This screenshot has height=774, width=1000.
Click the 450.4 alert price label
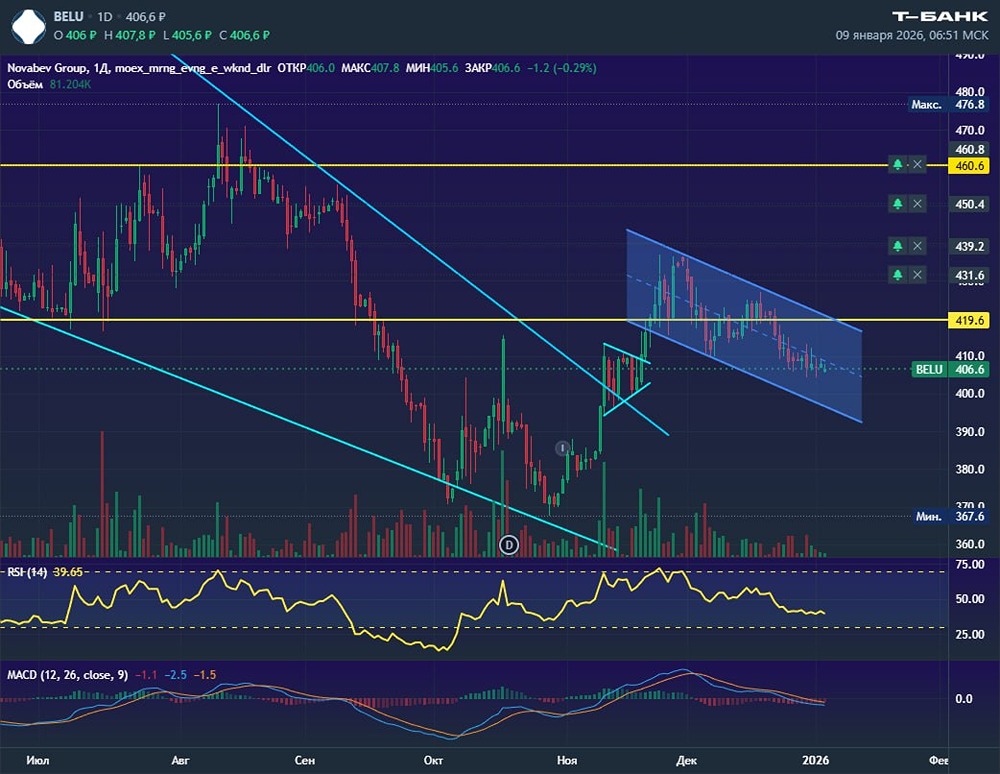[x=969, y=205]
